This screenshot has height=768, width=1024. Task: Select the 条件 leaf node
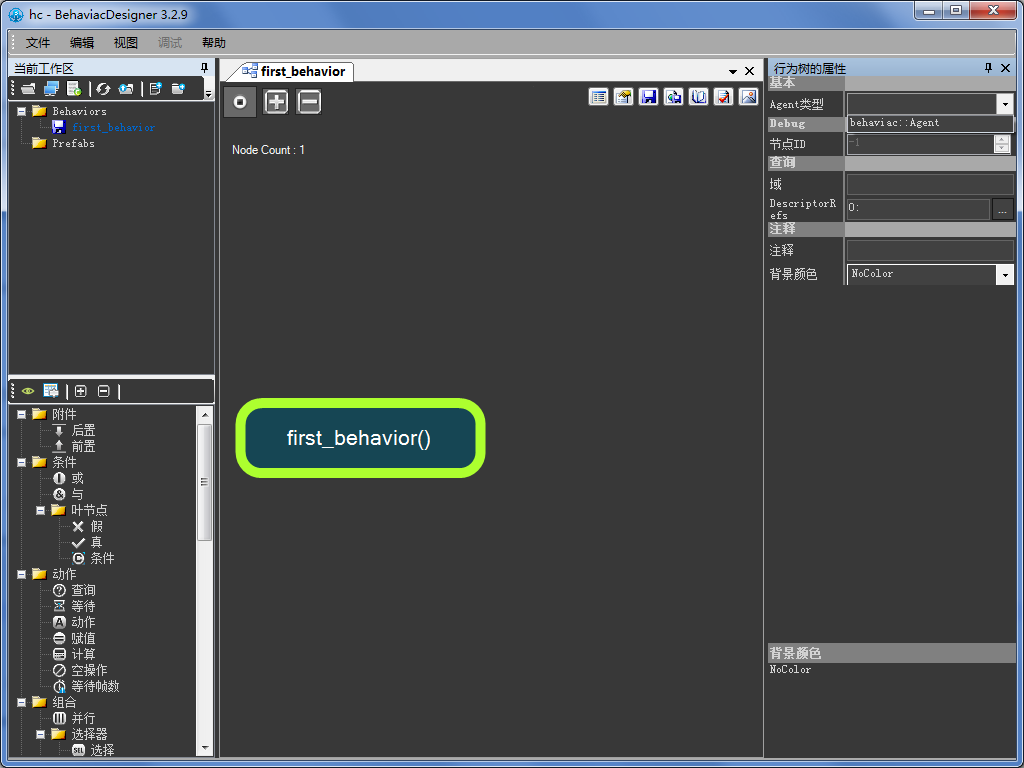(102, 558)
